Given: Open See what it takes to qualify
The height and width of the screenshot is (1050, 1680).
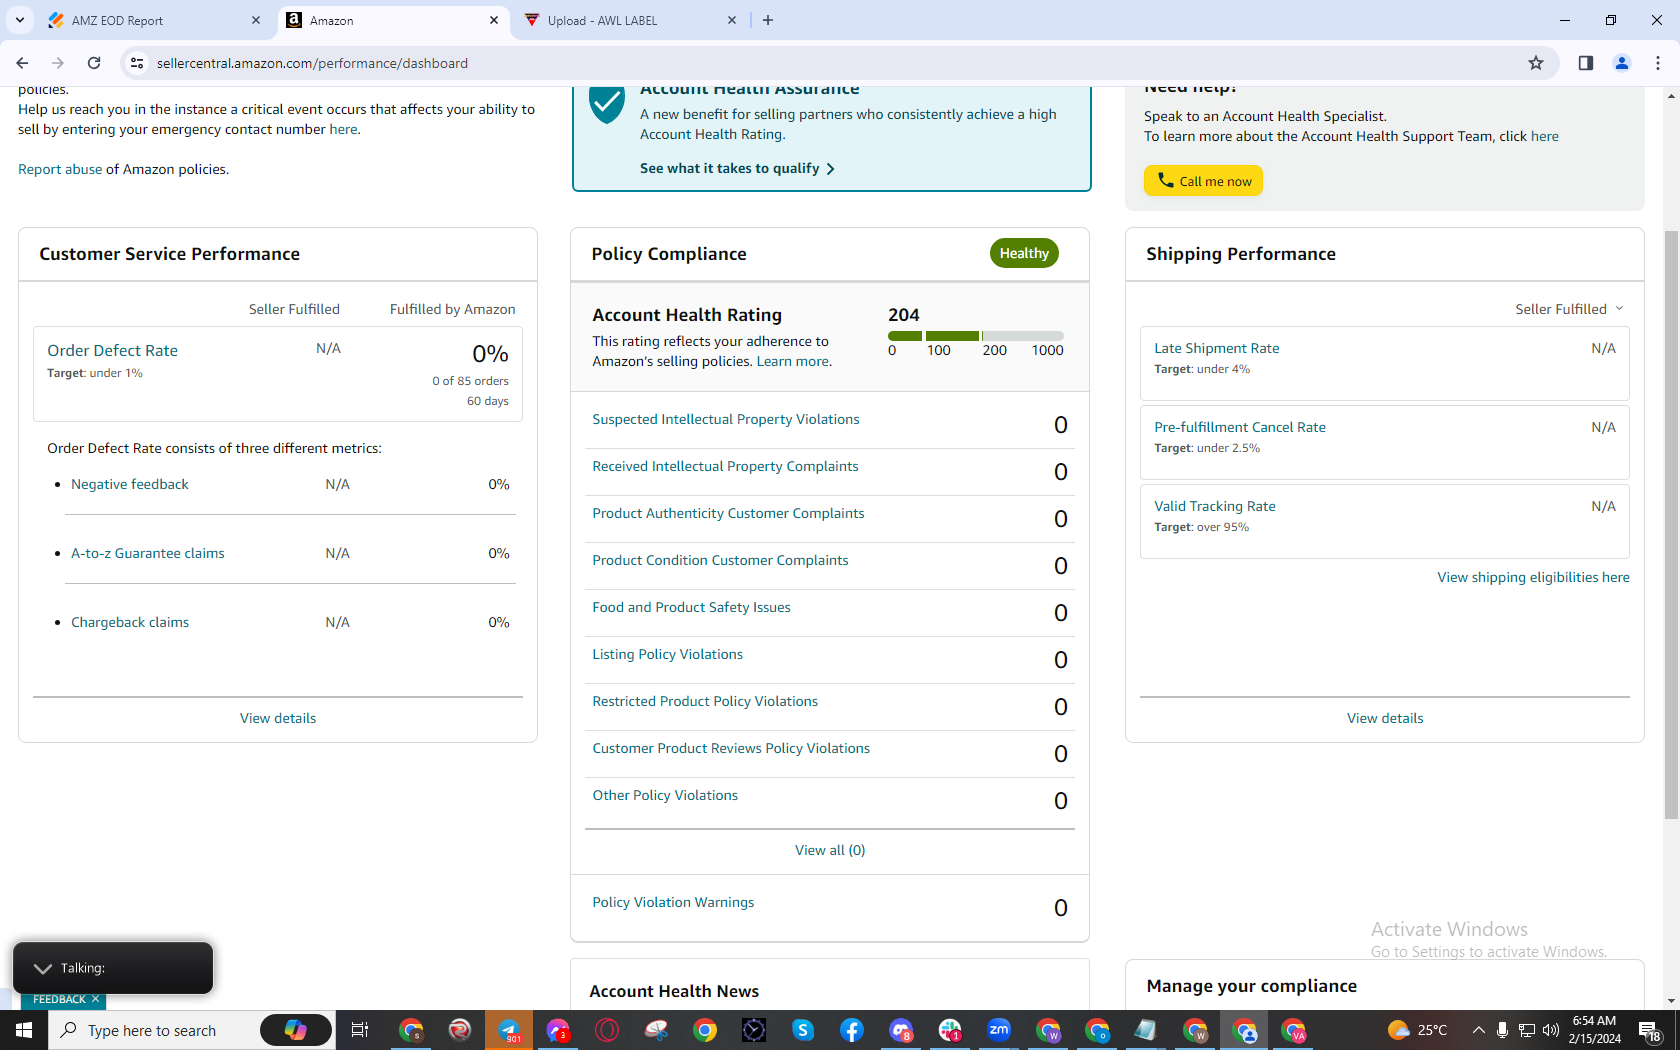Looking at the screenshot, I should coord(737,168).
